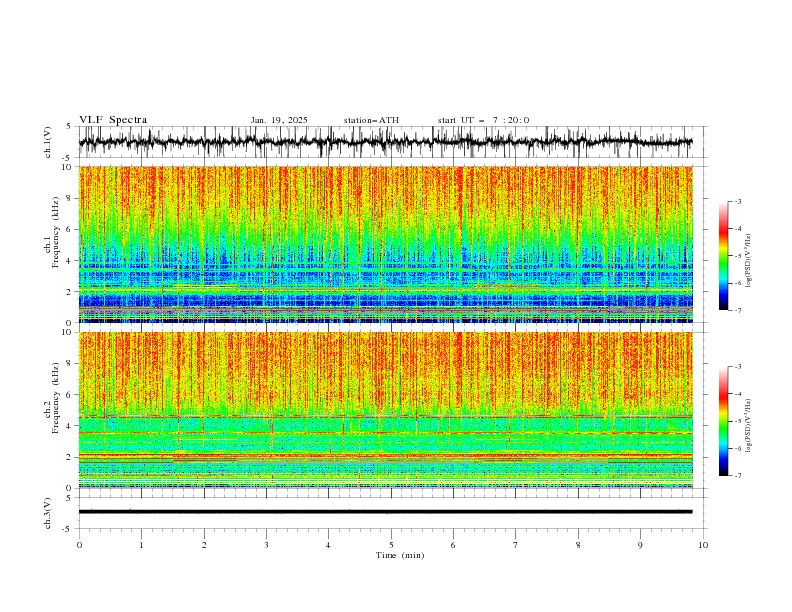Click the "-7" label on the ch.2 colorbar

[x=738, y=476]
